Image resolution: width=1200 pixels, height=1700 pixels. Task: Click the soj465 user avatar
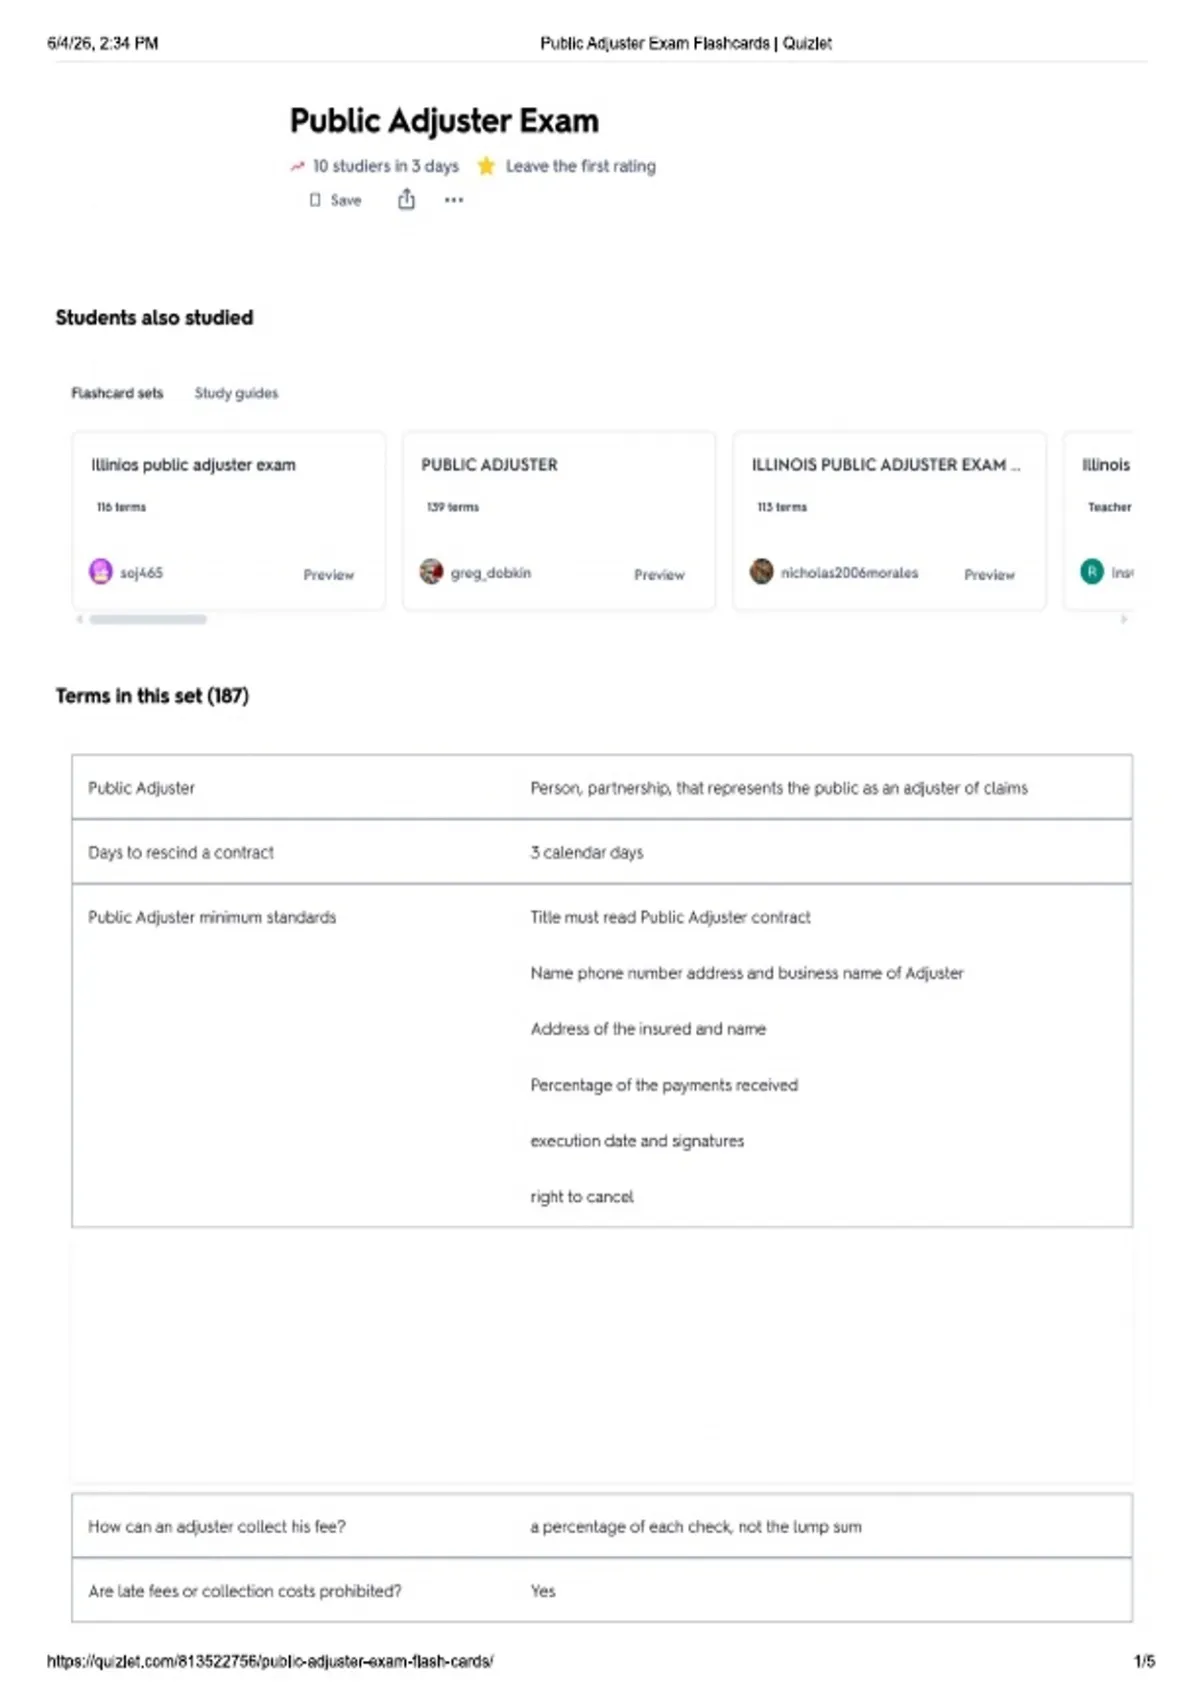pos(101,572)
